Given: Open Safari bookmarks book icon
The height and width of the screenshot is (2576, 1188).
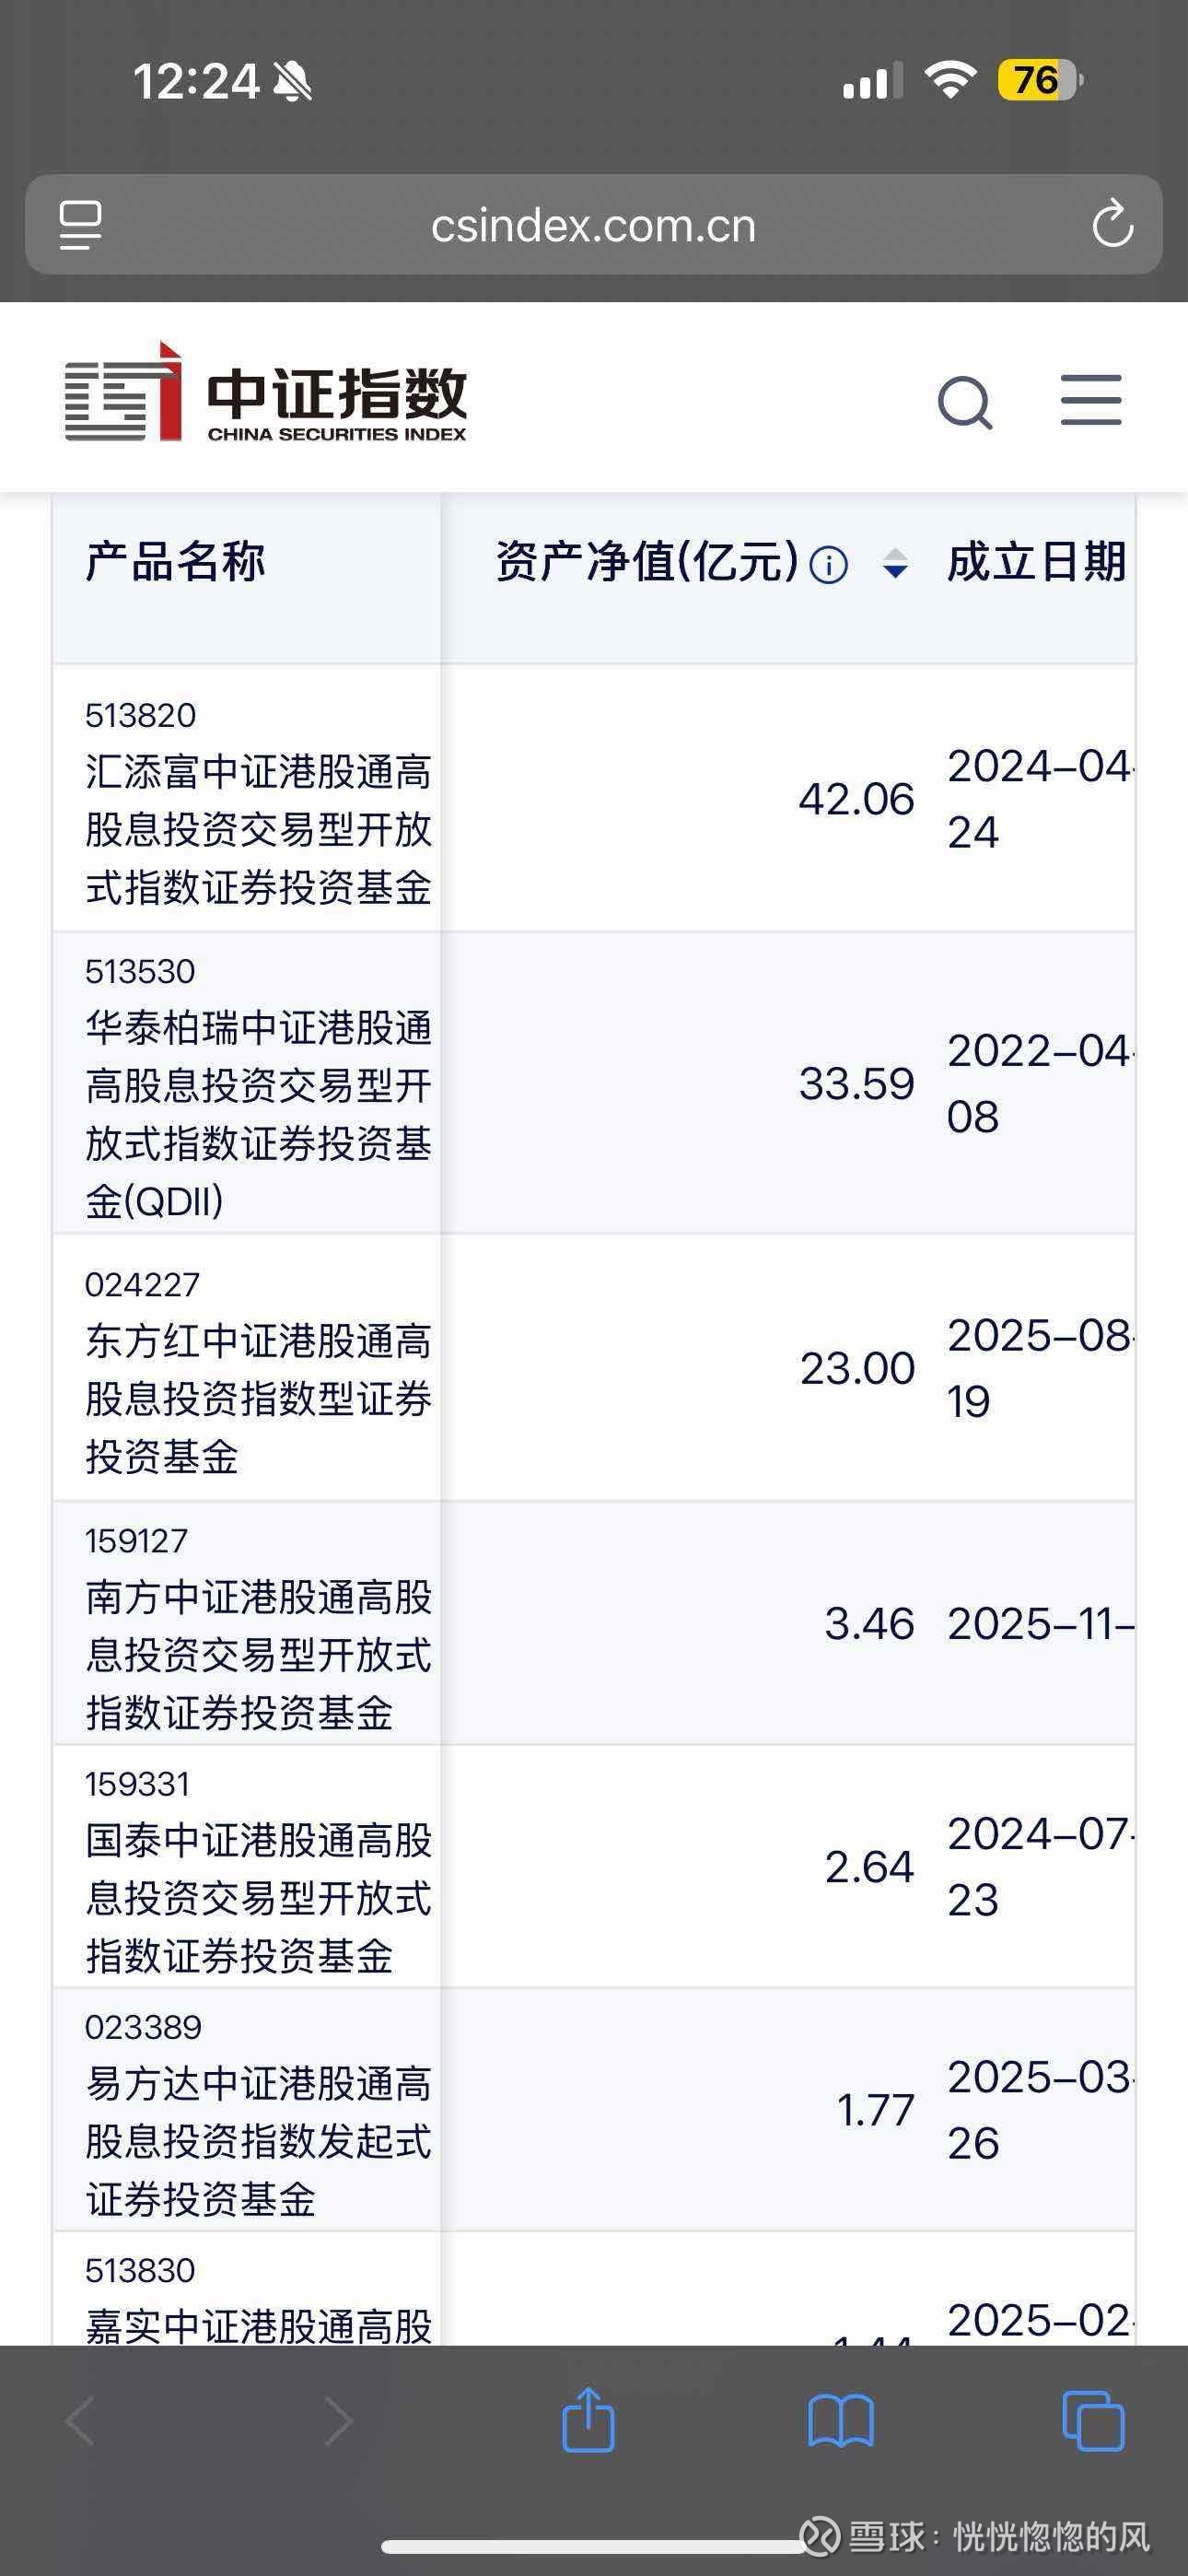Looking at the screenshot, I should [840, 2422].
